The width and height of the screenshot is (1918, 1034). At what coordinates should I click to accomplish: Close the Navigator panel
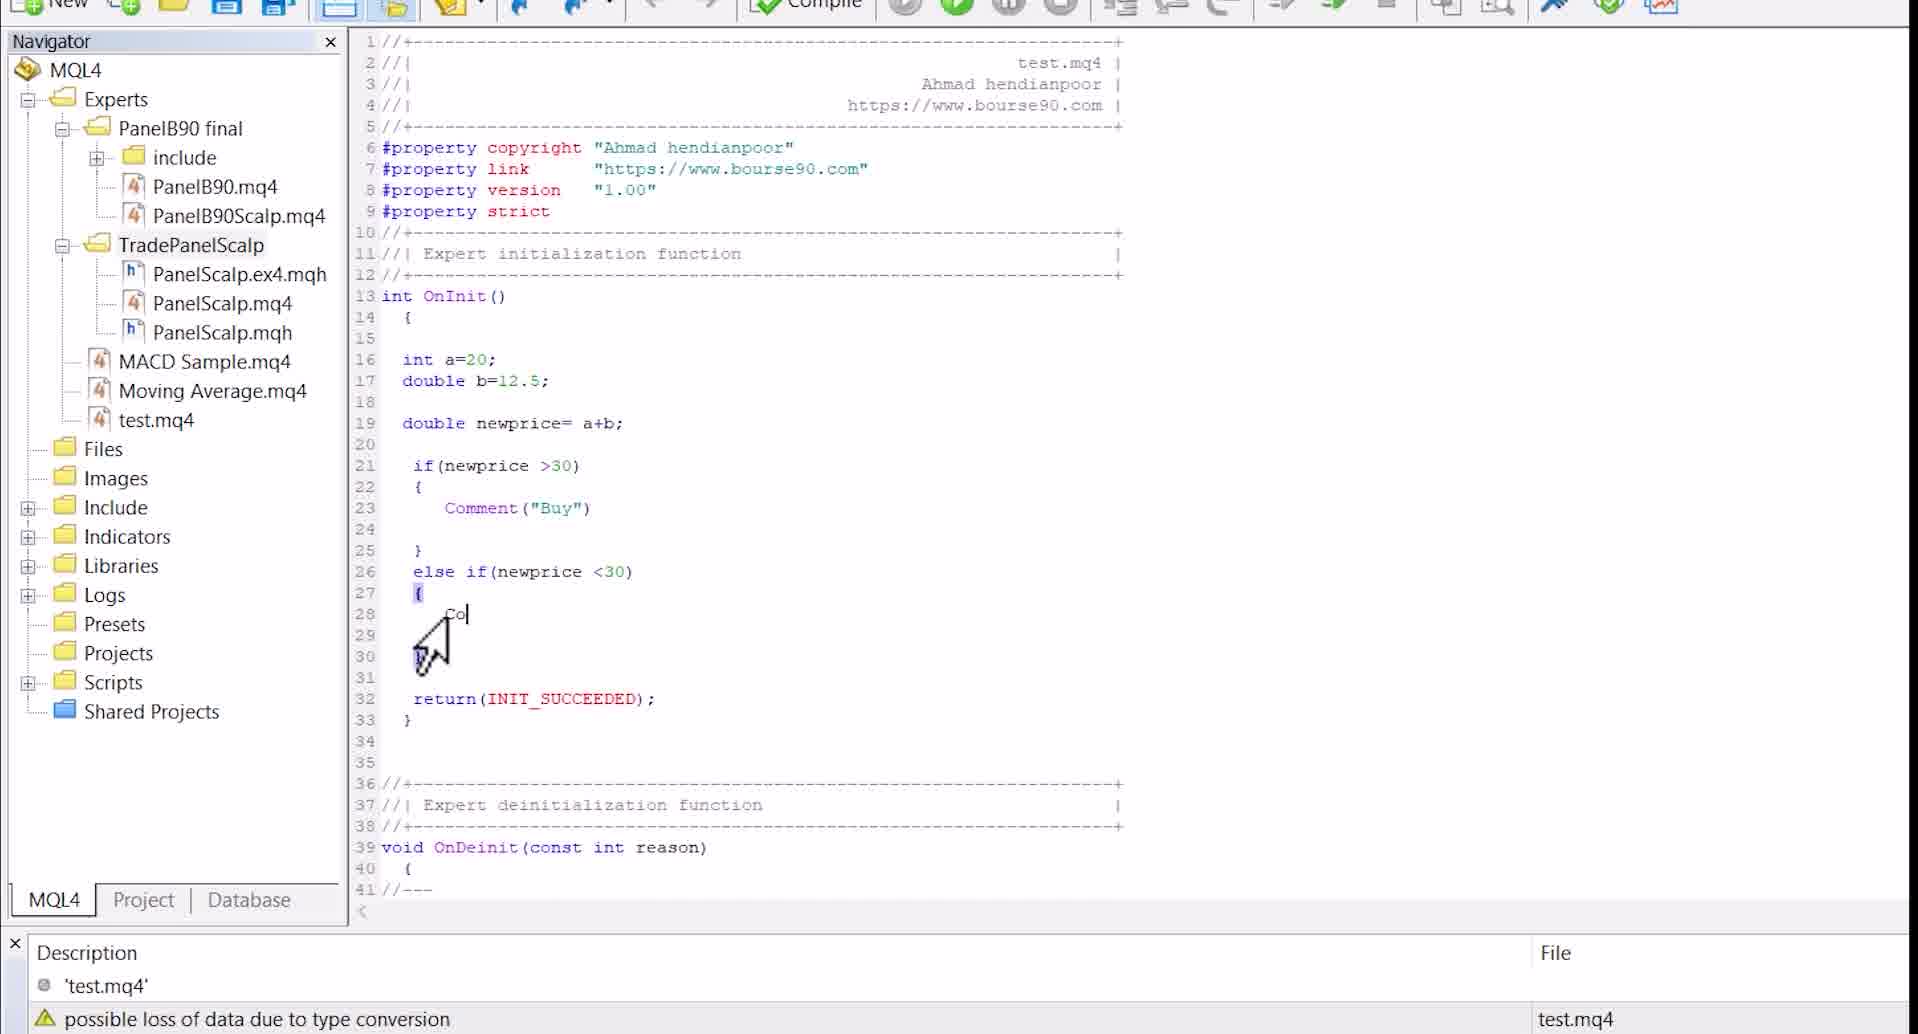(x=331, y=42)
